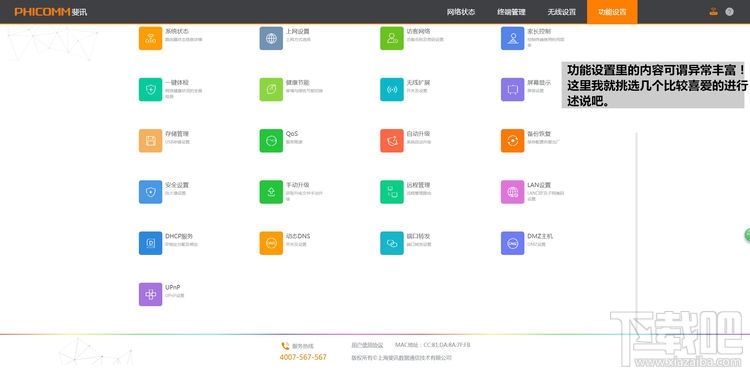
Task: Click the PHICOMM 斐讯 logo
Action: [x=51, y=12]
